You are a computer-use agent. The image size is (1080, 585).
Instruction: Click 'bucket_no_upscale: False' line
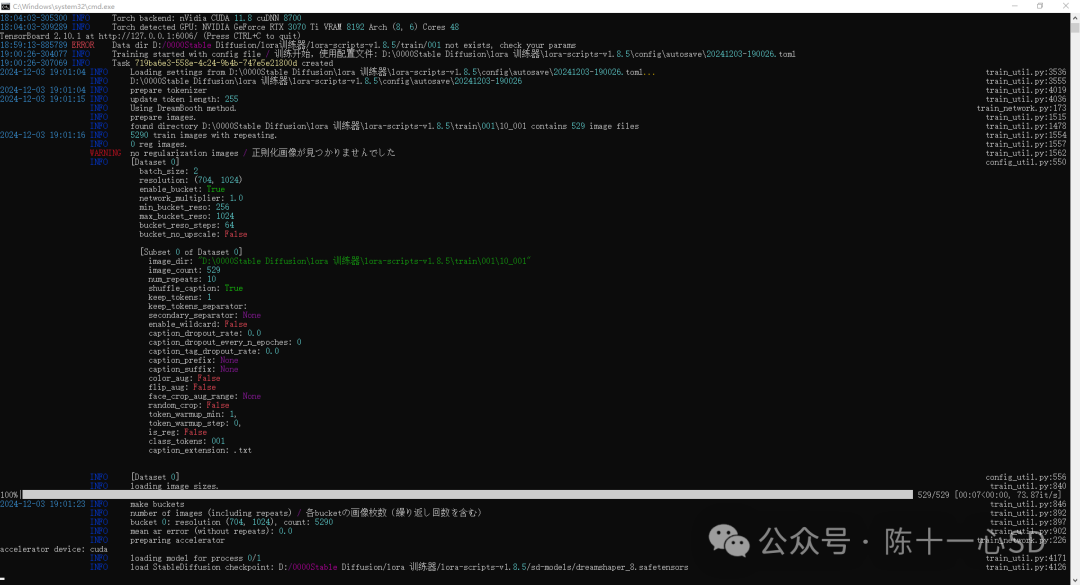pos(193,234)
